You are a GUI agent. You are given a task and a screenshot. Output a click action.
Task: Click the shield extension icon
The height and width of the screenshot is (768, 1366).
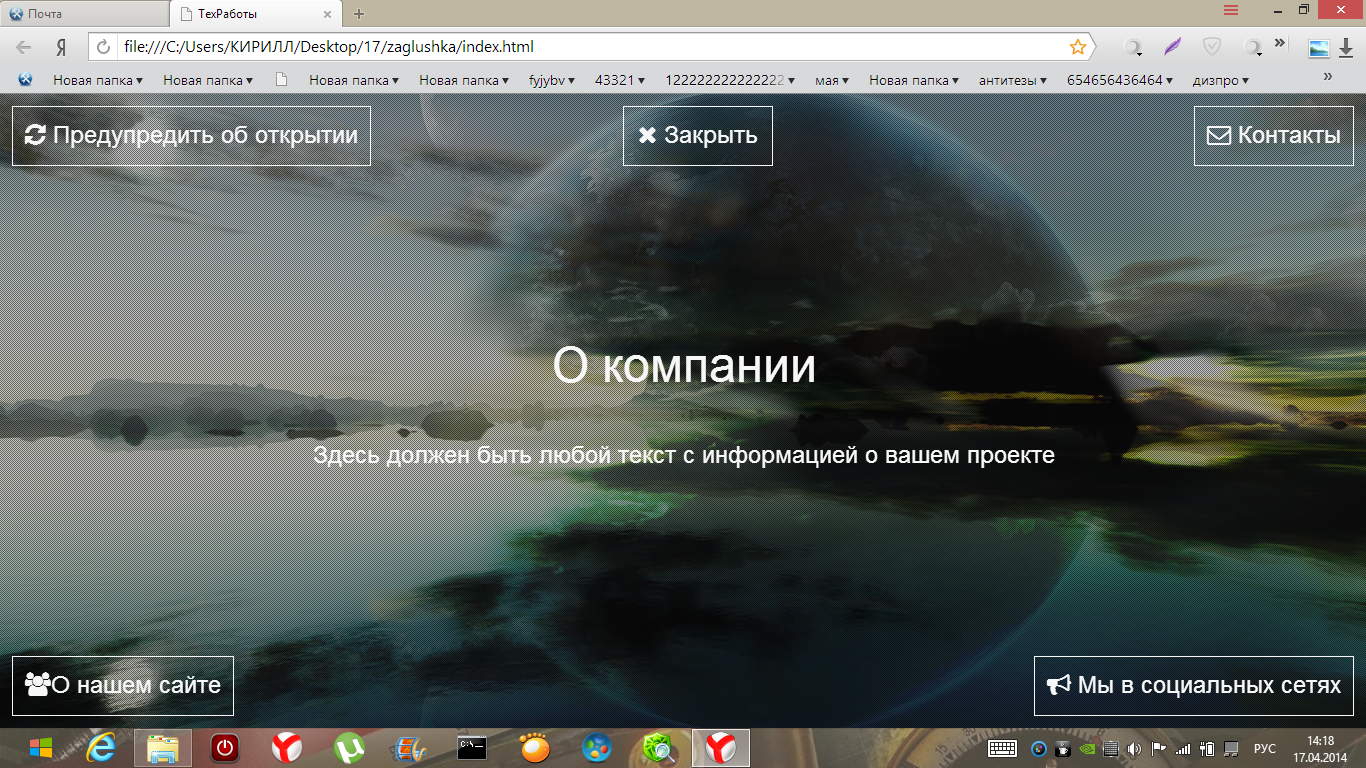tap(1212, 47)
